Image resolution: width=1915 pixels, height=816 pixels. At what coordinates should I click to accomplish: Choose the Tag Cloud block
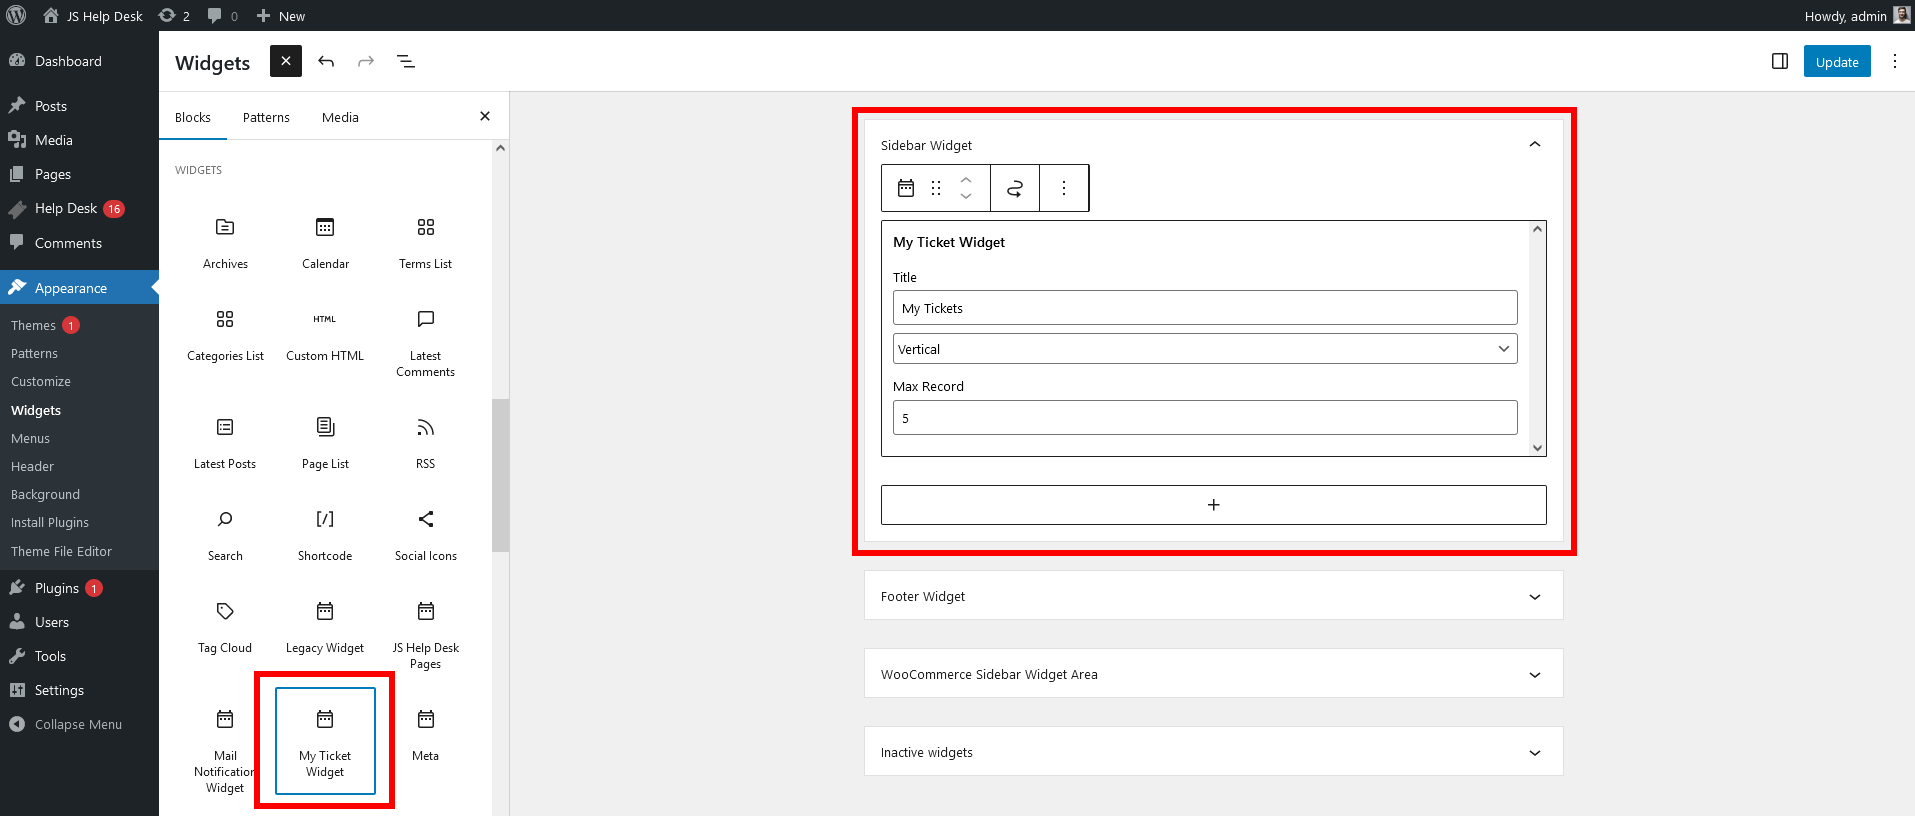pyautogui.click(x=225, y=626)
